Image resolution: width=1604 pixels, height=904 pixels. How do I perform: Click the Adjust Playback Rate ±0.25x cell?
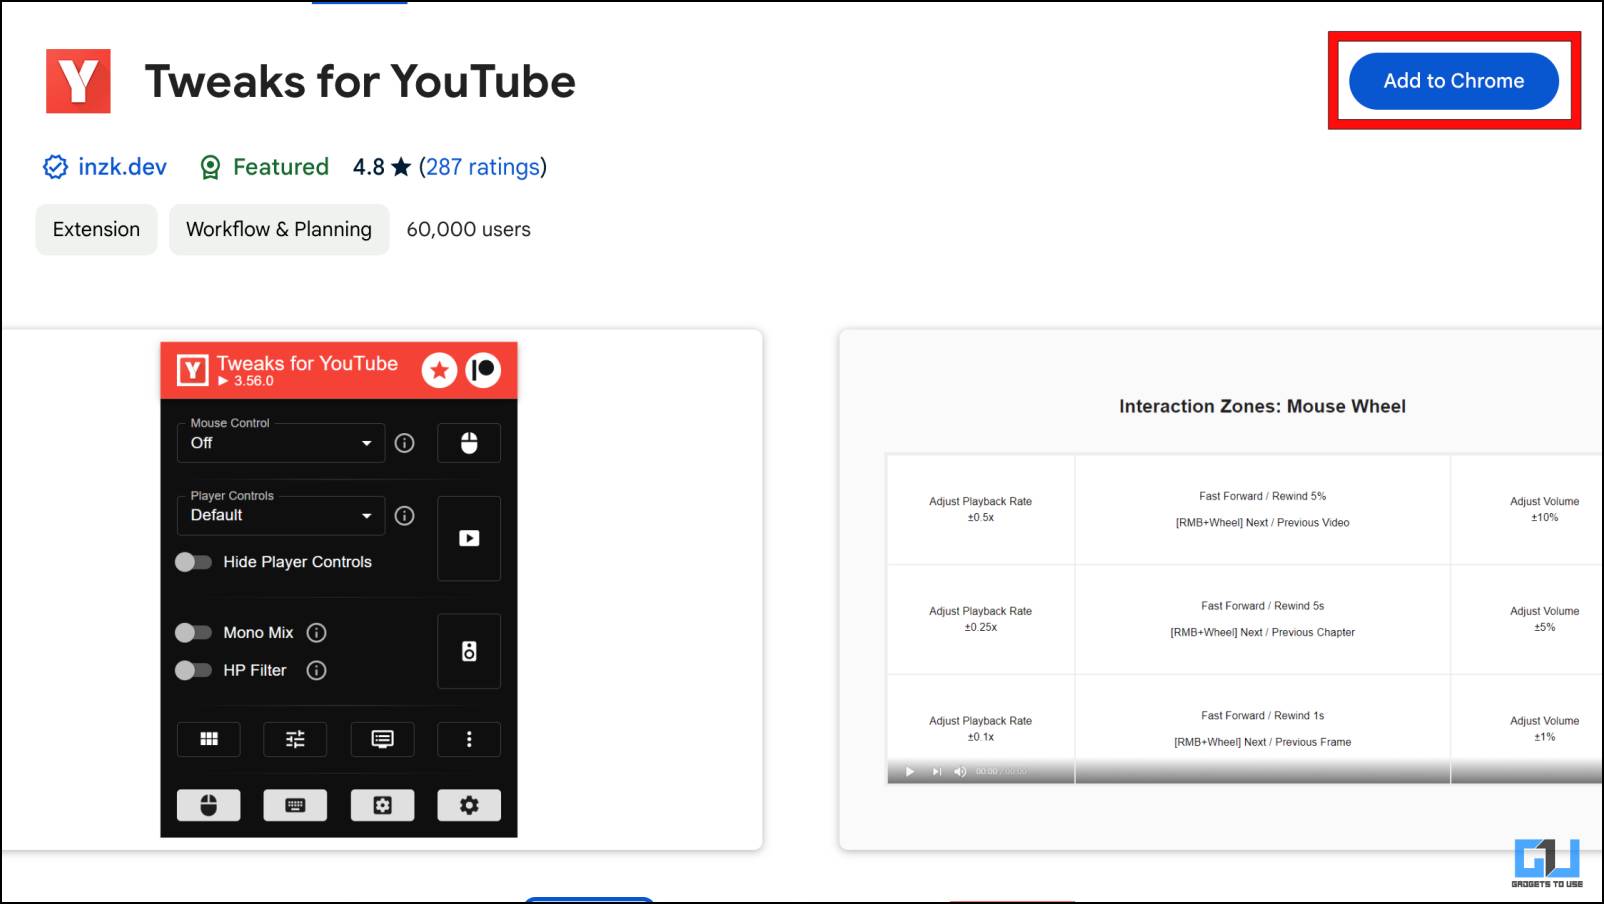pyautogui.click(x=980, y=619)
